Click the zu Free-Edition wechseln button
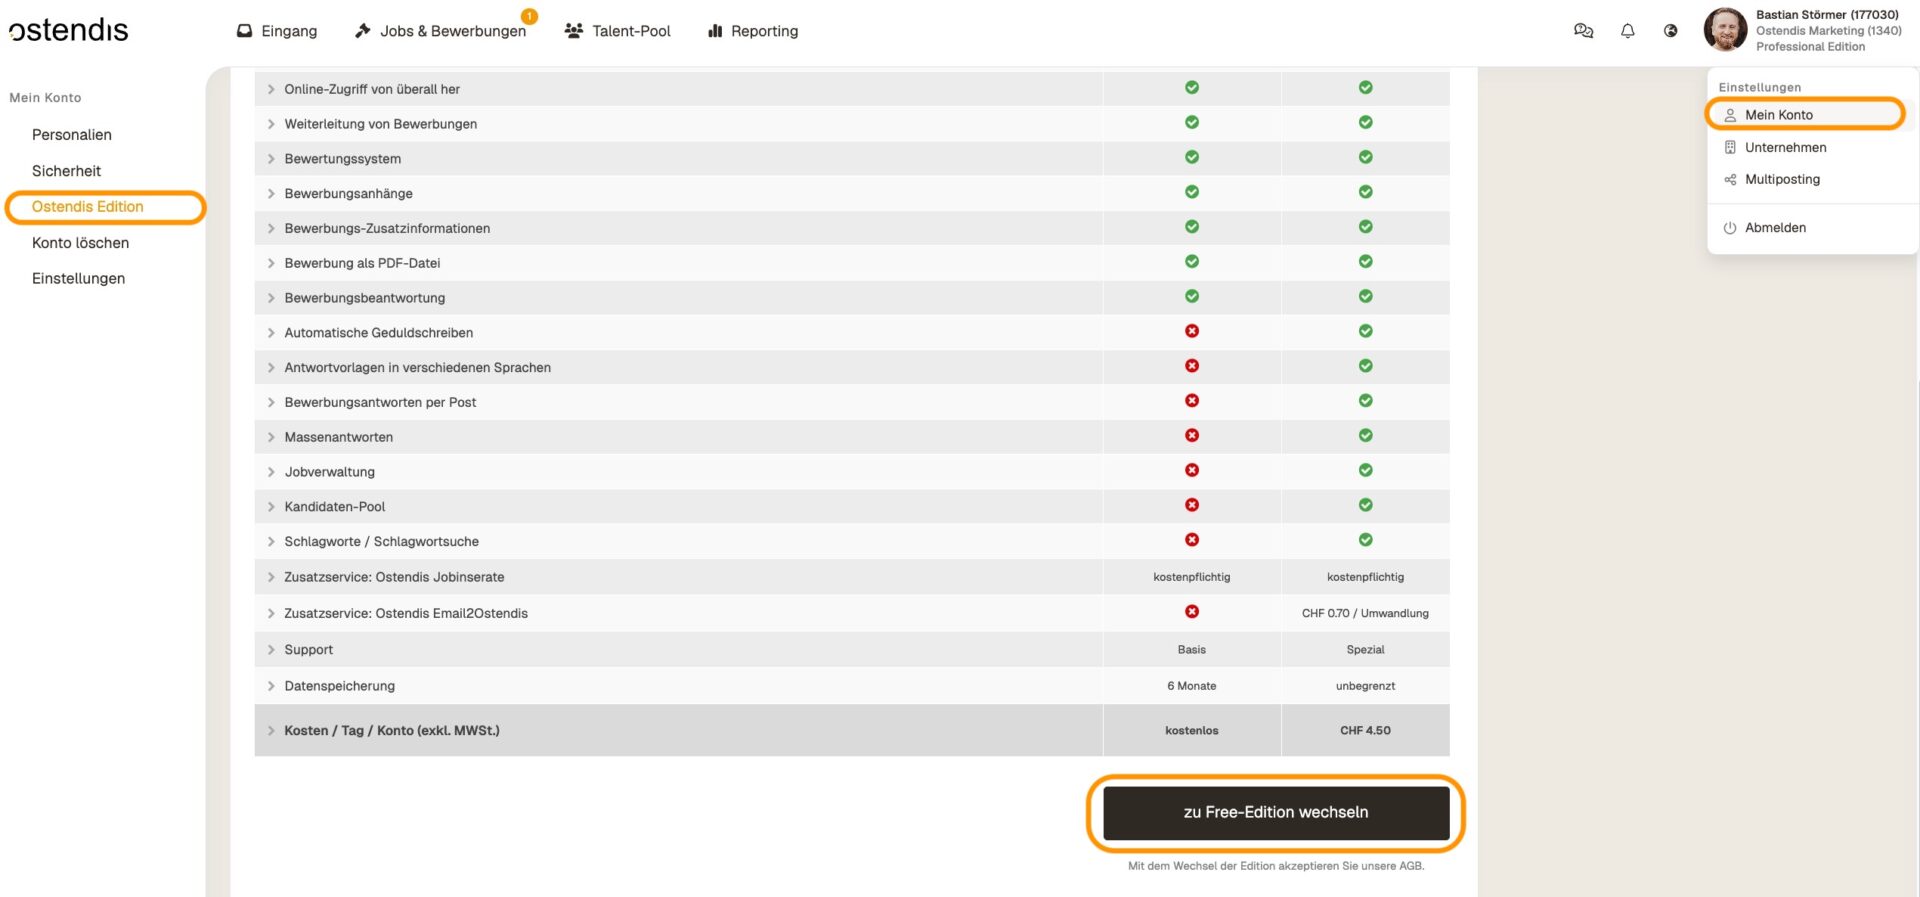Viewport: 1920px width, 897px height. click(1276, 812)
